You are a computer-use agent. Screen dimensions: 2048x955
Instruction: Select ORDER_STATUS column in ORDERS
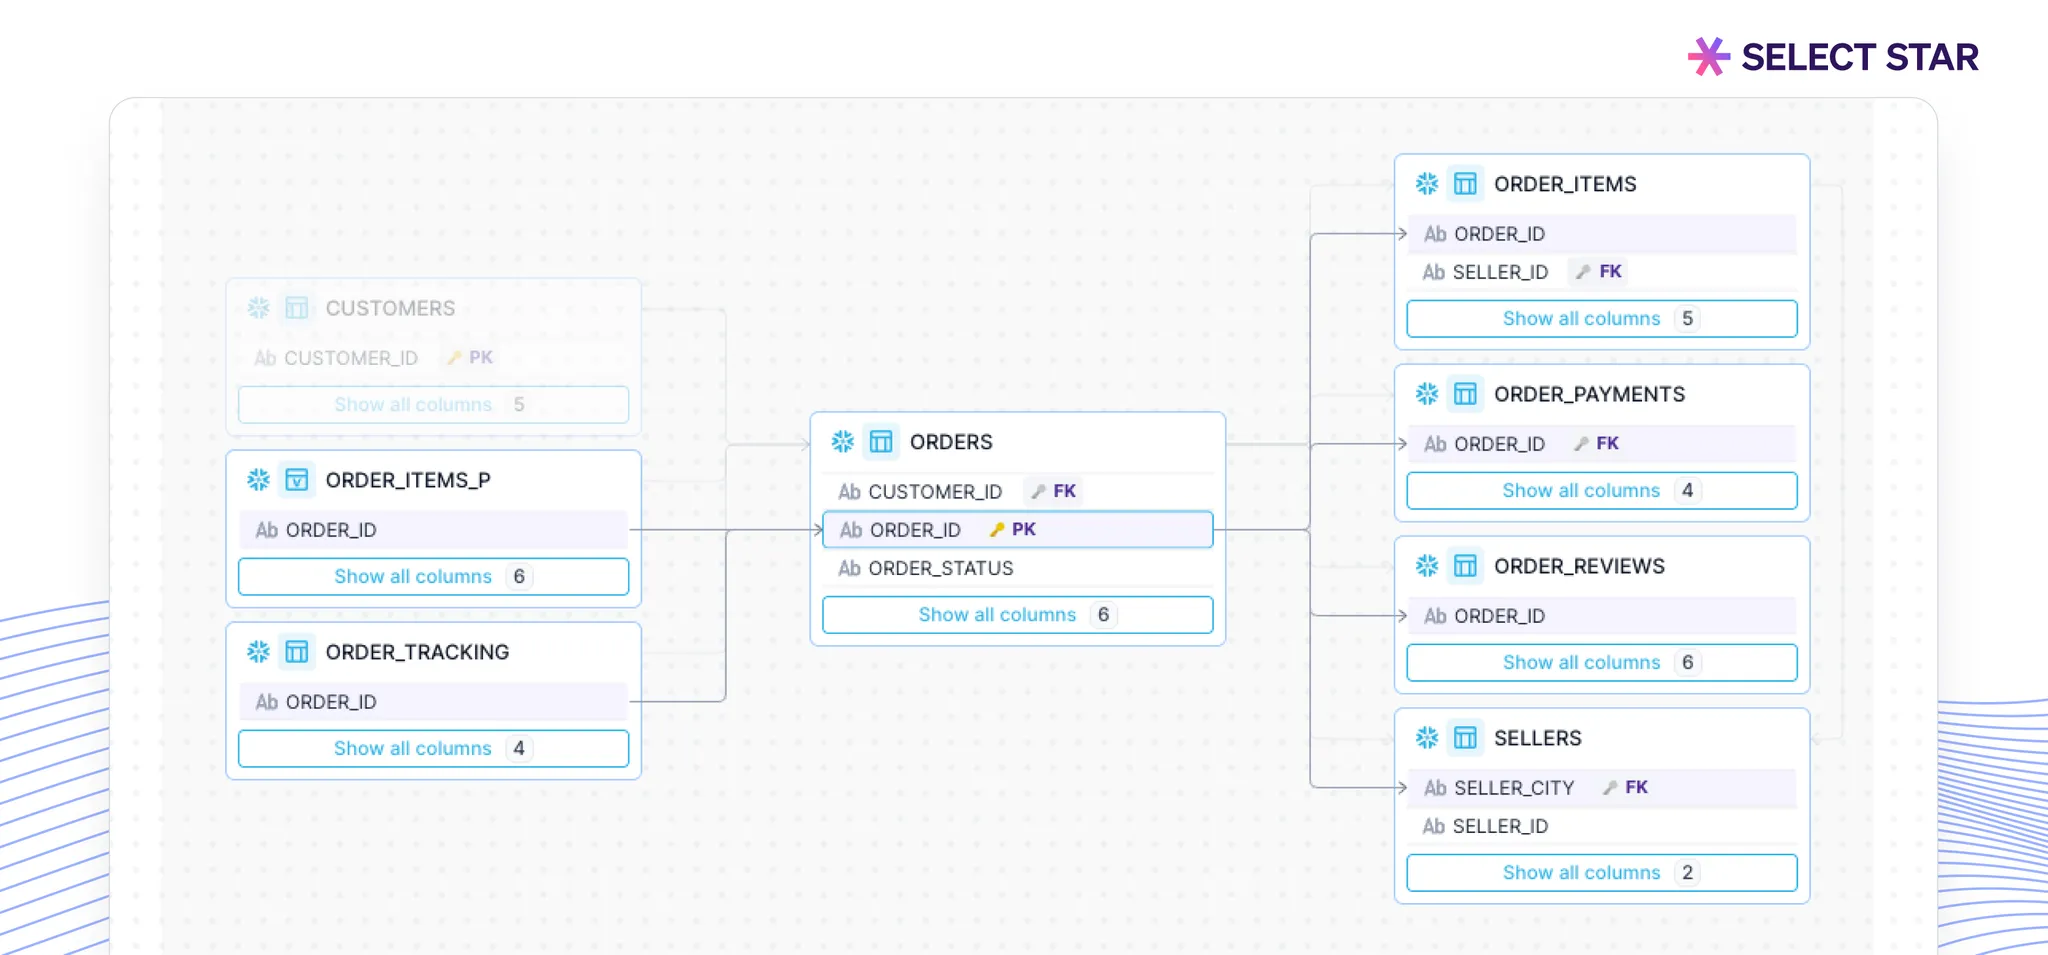click(x=940, y=569)
